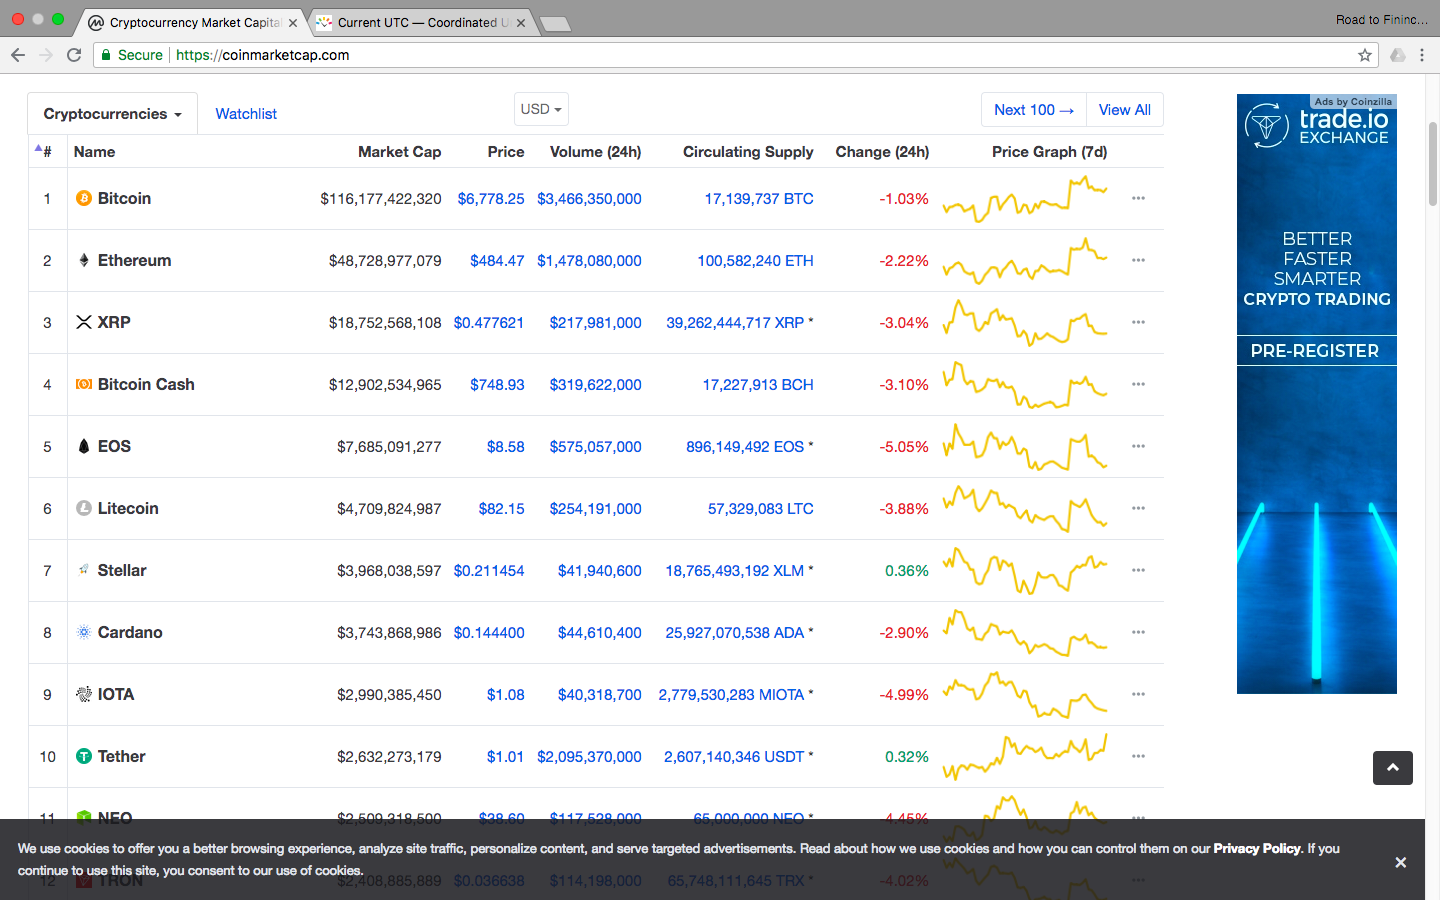Screen dimensions: 1440x900
Task: Open the Stellar row ellipsis menu
Action: tap(1138, 570)
